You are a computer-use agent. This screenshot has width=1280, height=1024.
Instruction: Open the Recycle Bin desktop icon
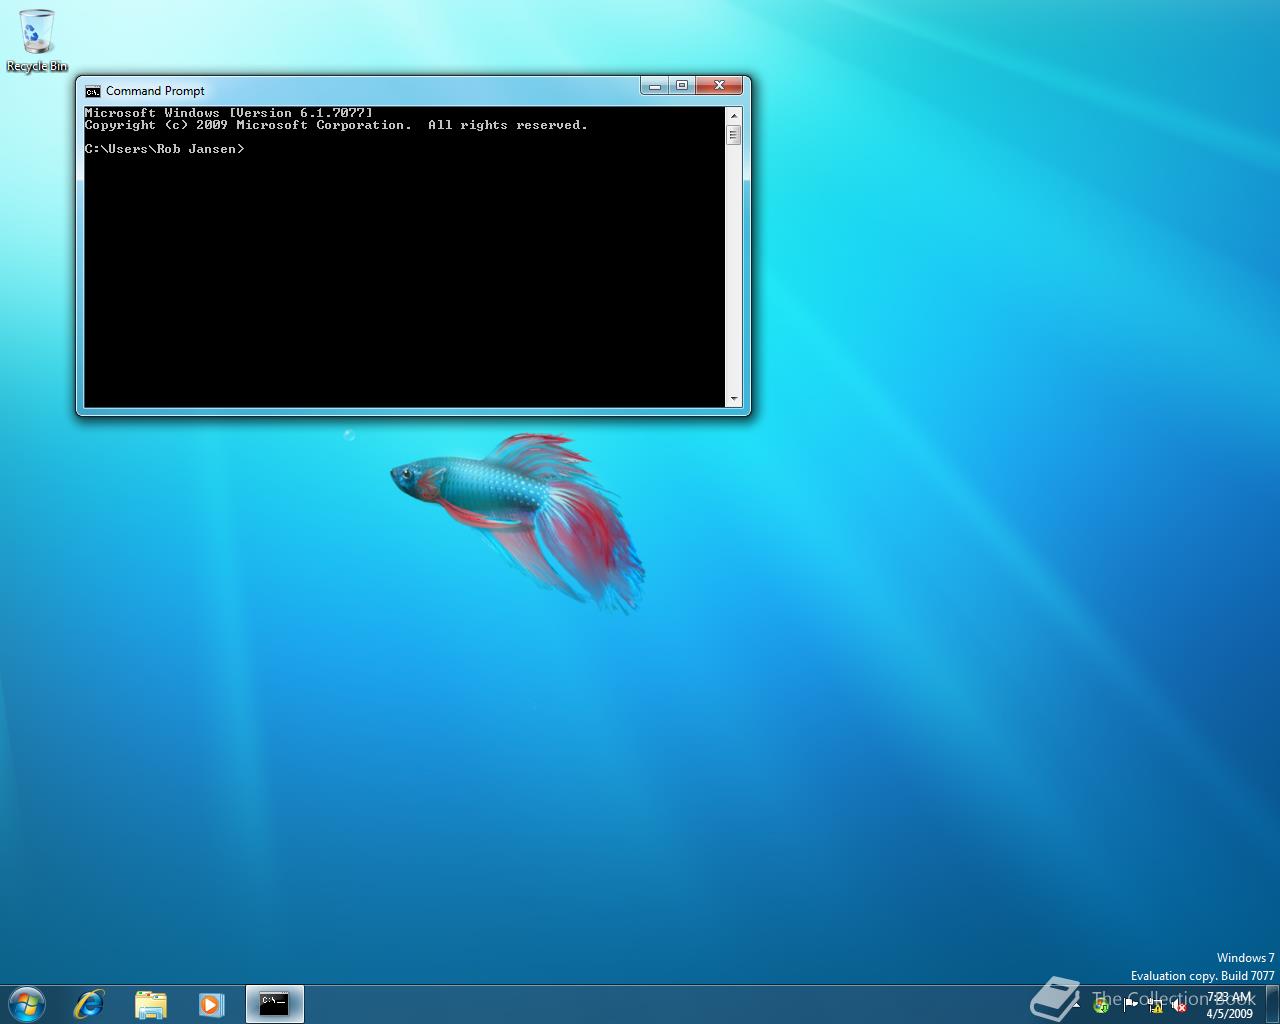[x=37, y=40]
